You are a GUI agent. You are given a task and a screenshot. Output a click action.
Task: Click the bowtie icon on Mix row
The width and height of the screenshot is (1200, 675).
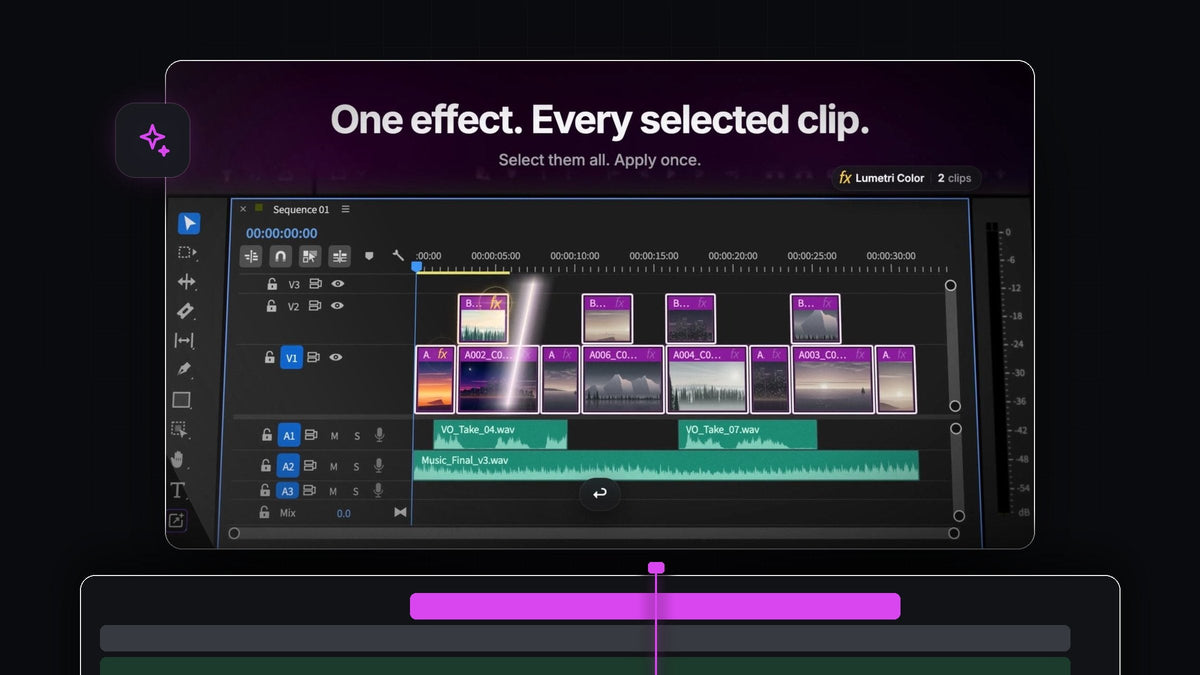click(400, 512)
